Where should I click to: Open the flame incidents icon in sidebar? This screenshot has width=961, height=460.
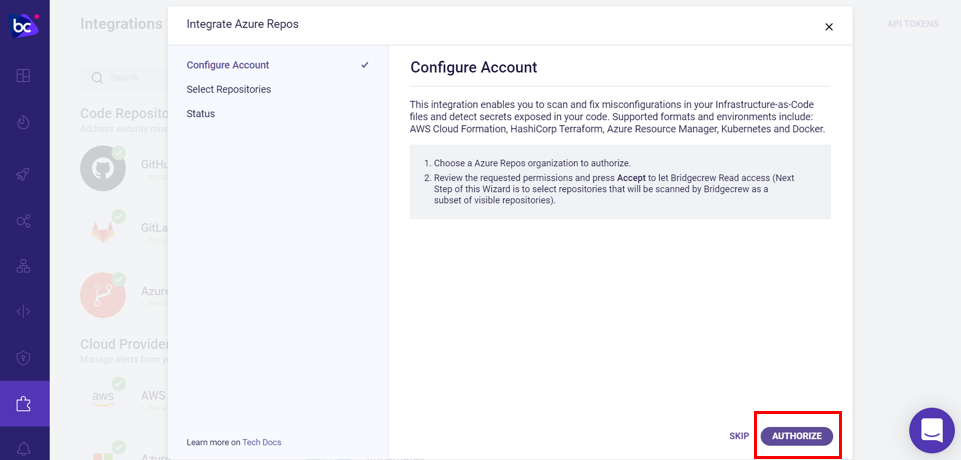23,123
